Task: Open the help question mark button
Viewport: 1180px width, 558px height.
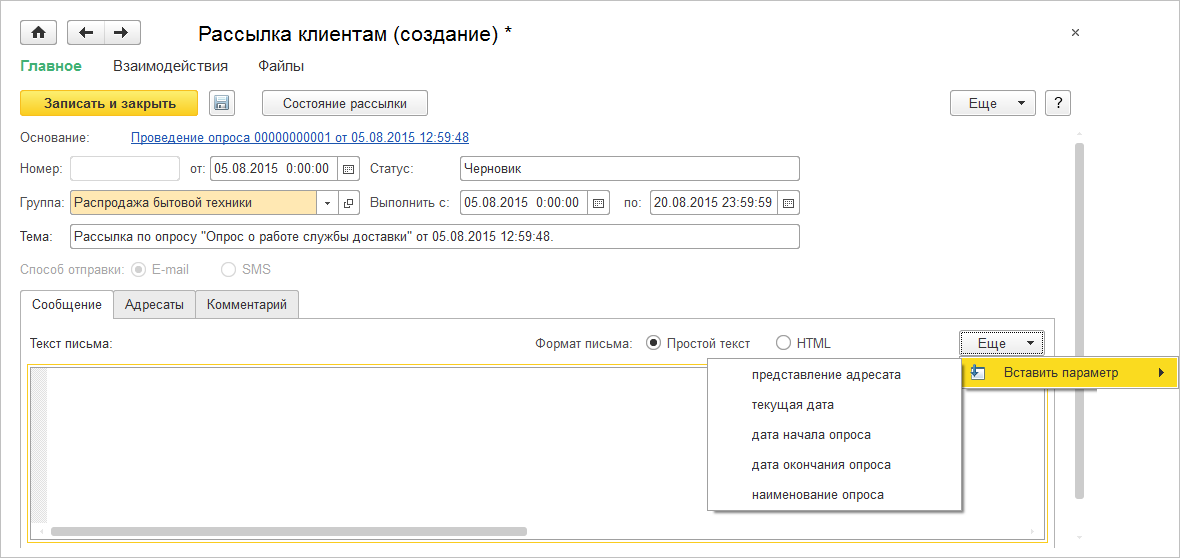Action: (x=1058, y=103)
